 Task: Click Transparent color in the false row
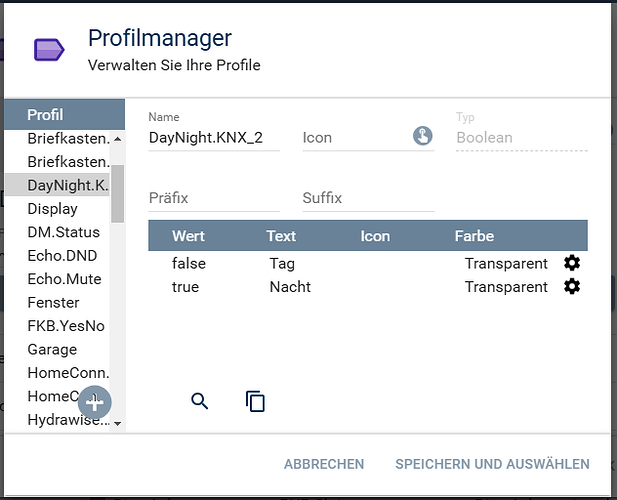[506, 263]
